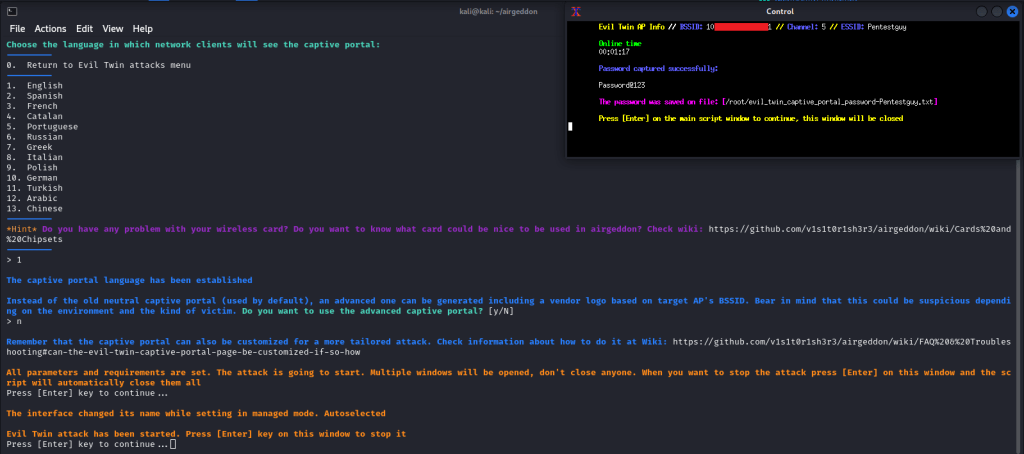Image resolution: width=1024 pixels, height=454 pixels.
Task: Maximize the Control window
Action: click(x=997, y=11)
